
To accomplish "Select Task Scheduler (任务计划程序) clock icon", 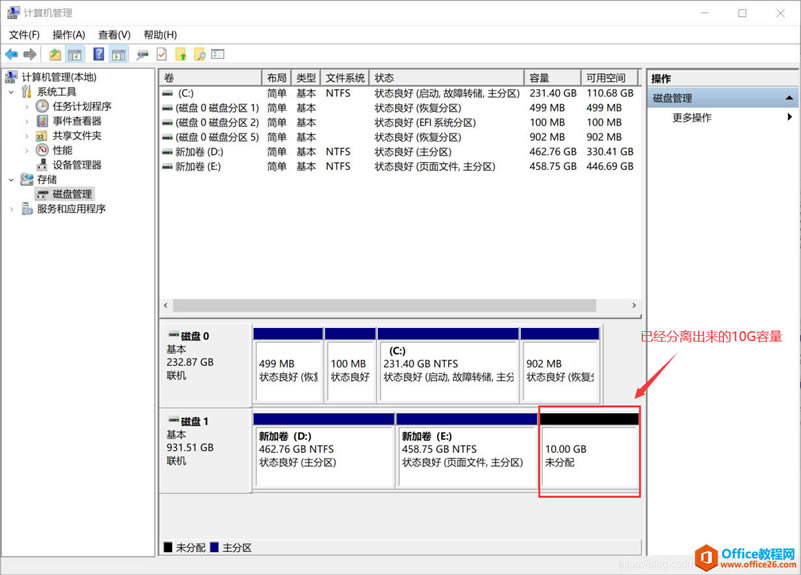I will point(42,106).
